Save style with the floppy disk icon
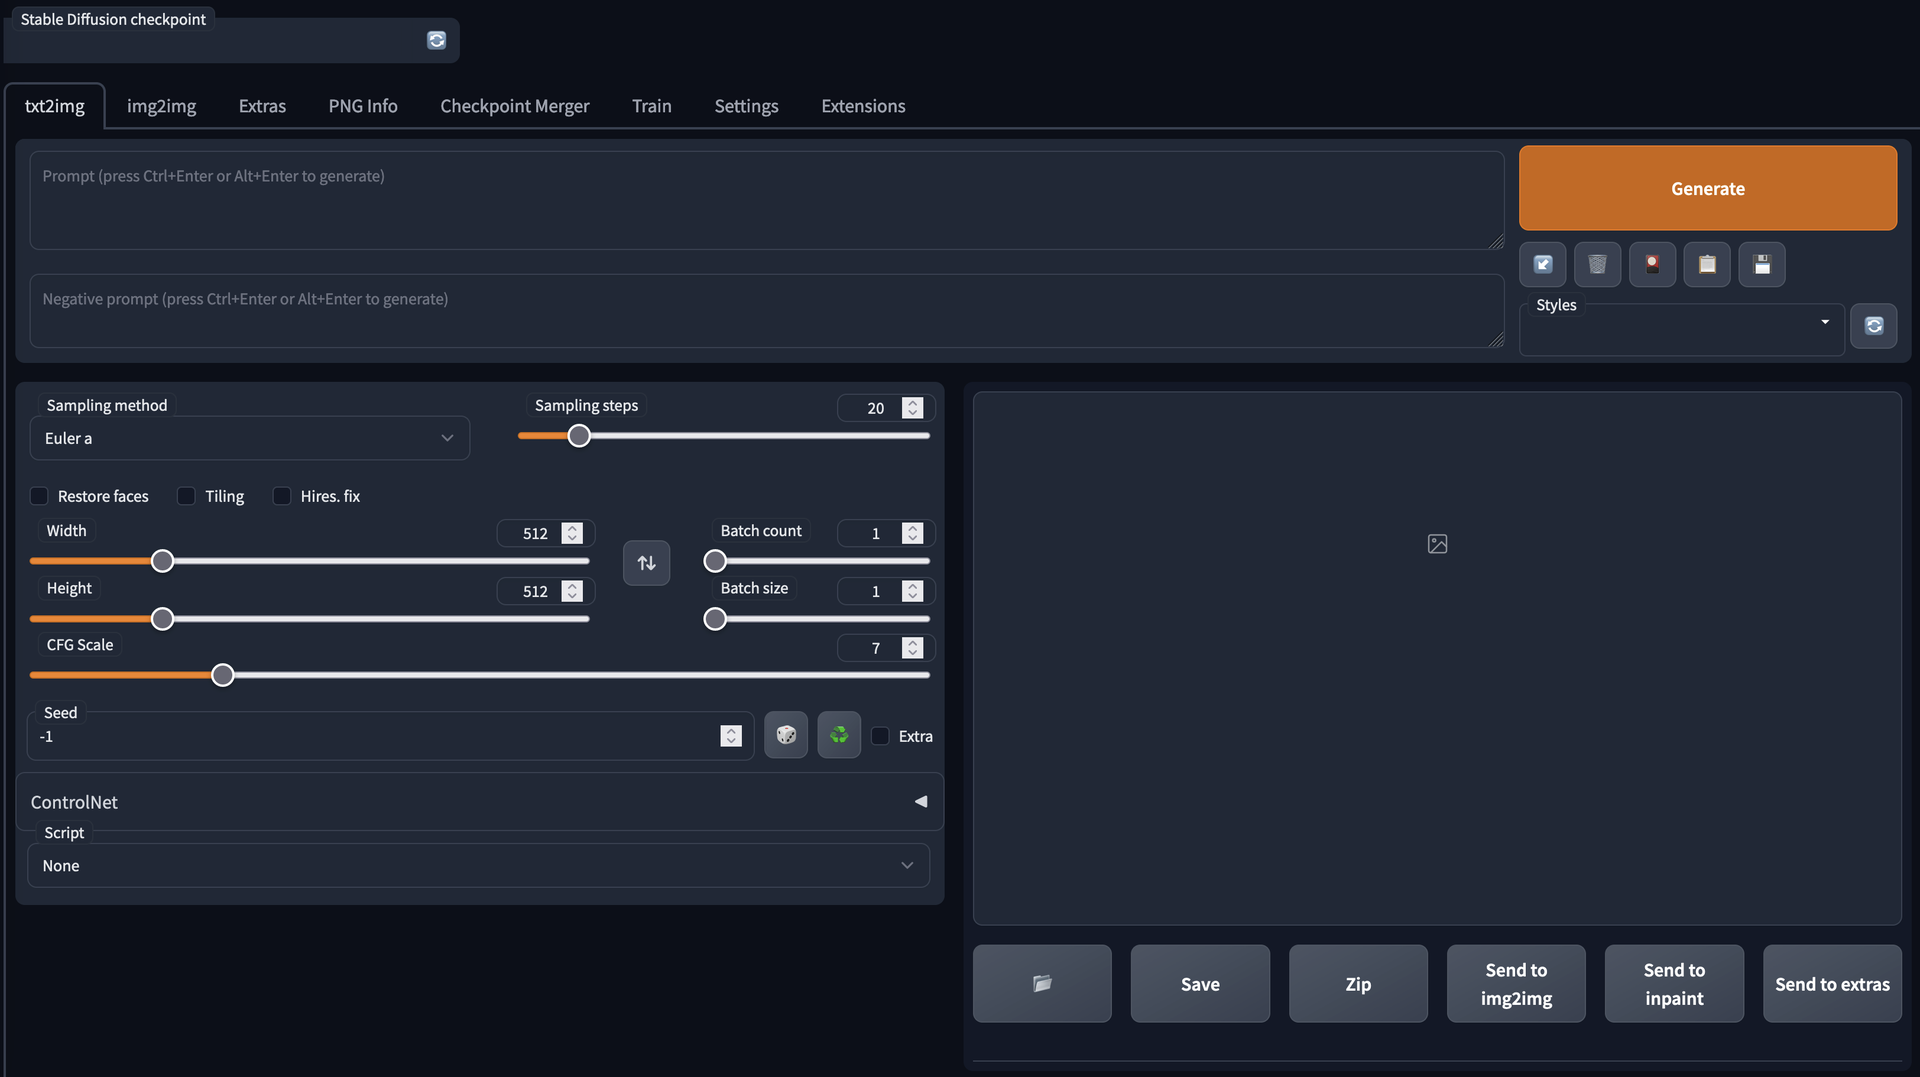The image size is (1920, 1077). [x=1762, y=265]
